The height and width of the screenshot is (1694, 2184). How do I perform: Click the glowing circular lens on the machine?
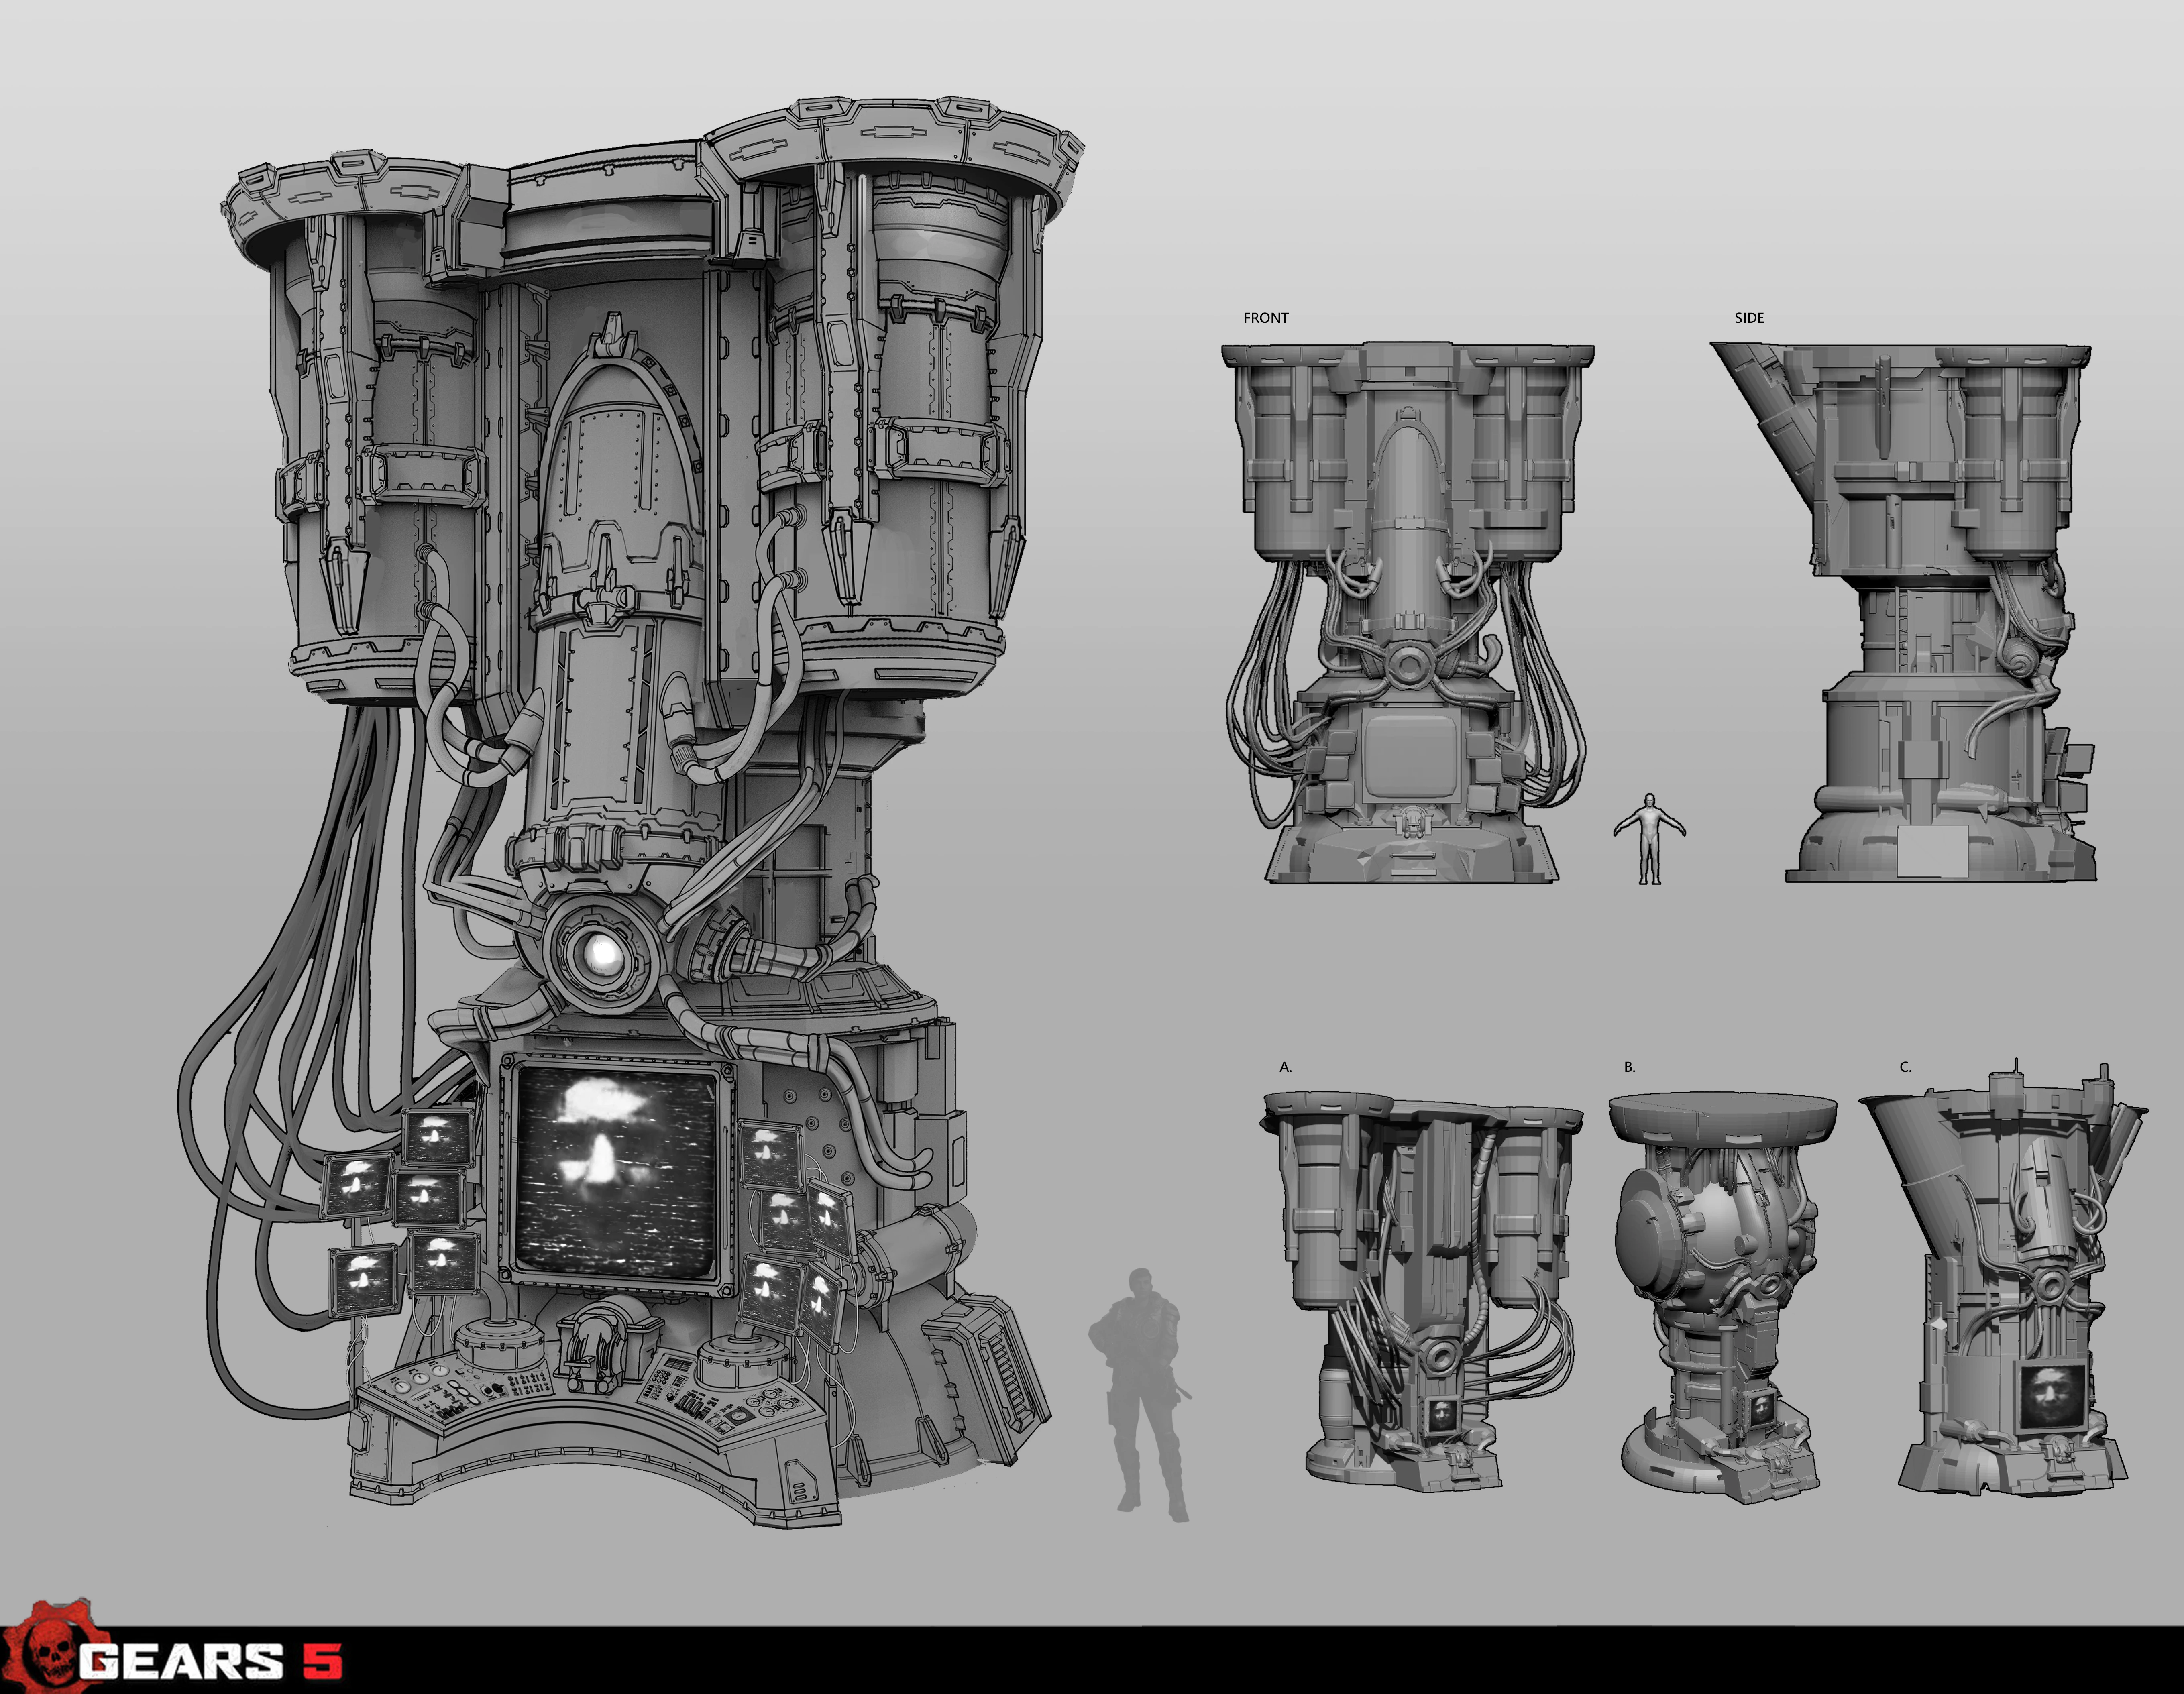point(603,955)
